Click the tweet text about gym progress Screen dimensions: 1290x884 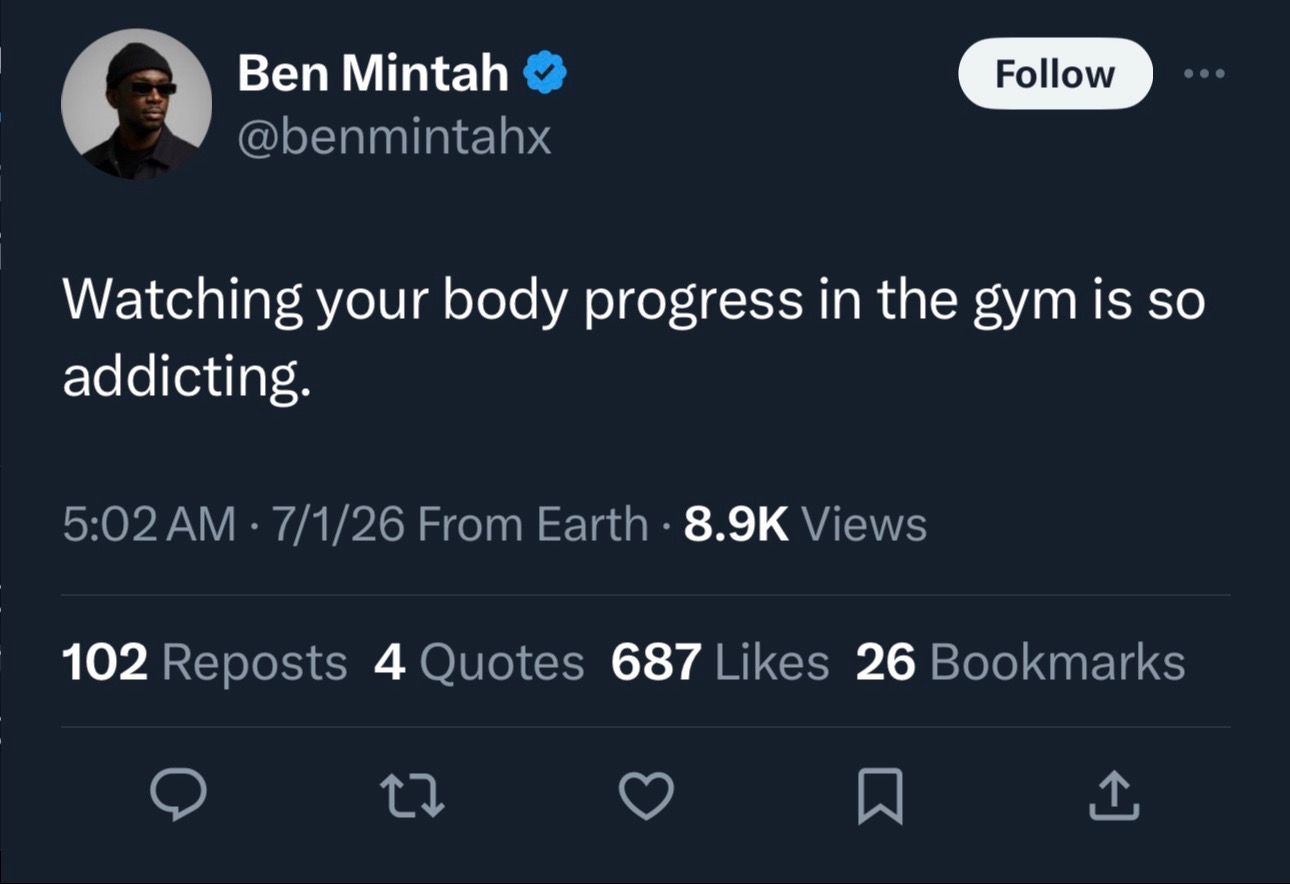634,335
